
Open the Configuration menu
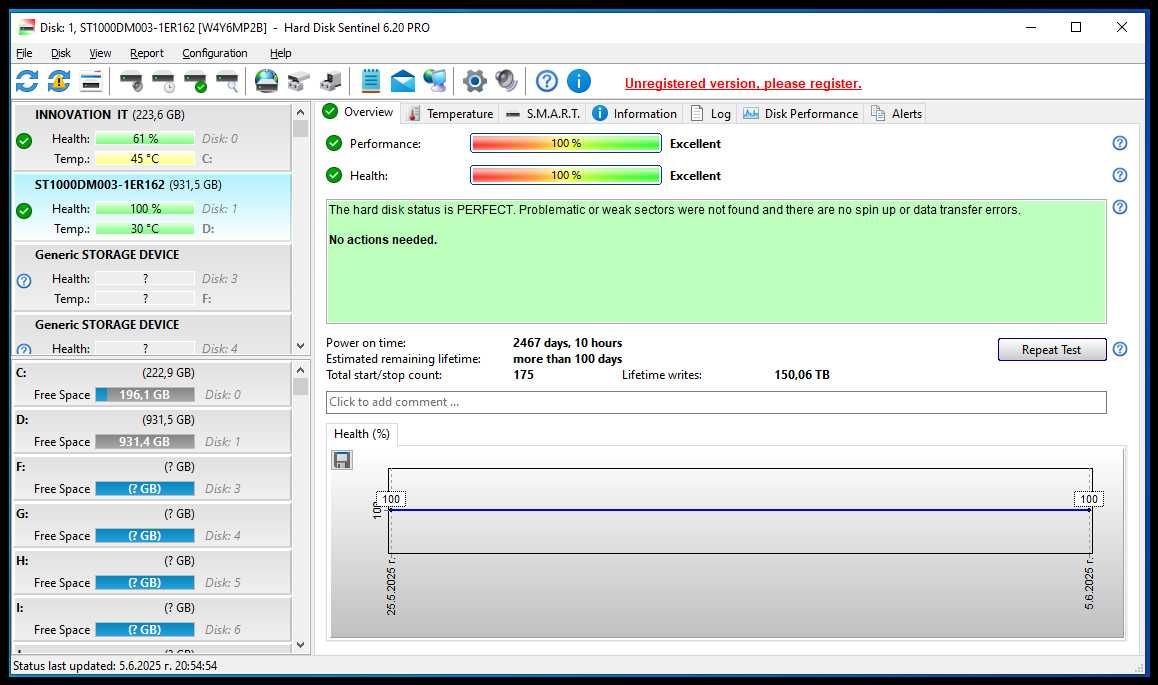pos(214,53)
